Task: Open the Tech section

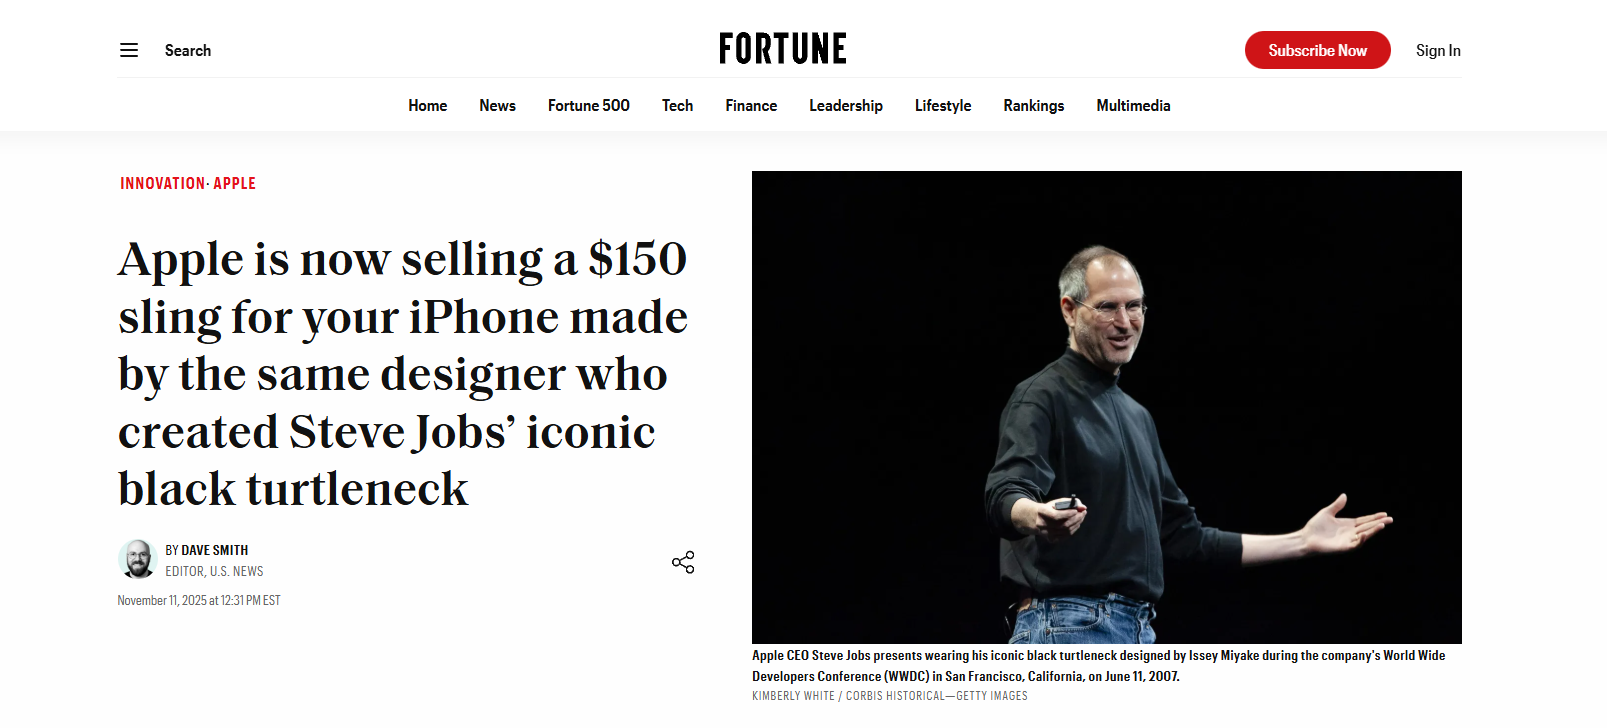Action: pos(677,105)
